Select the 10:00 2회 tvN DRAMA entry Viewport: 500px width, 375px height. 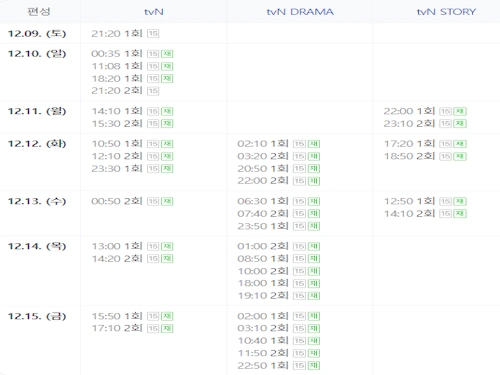coord(263,271)
